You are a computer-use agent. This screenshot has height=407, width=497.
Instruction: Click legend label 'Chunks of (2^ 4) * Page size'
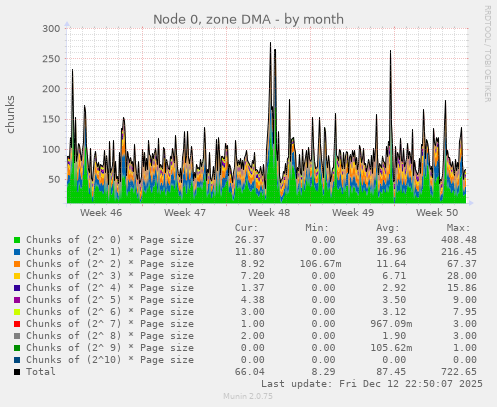coord(110,288)
